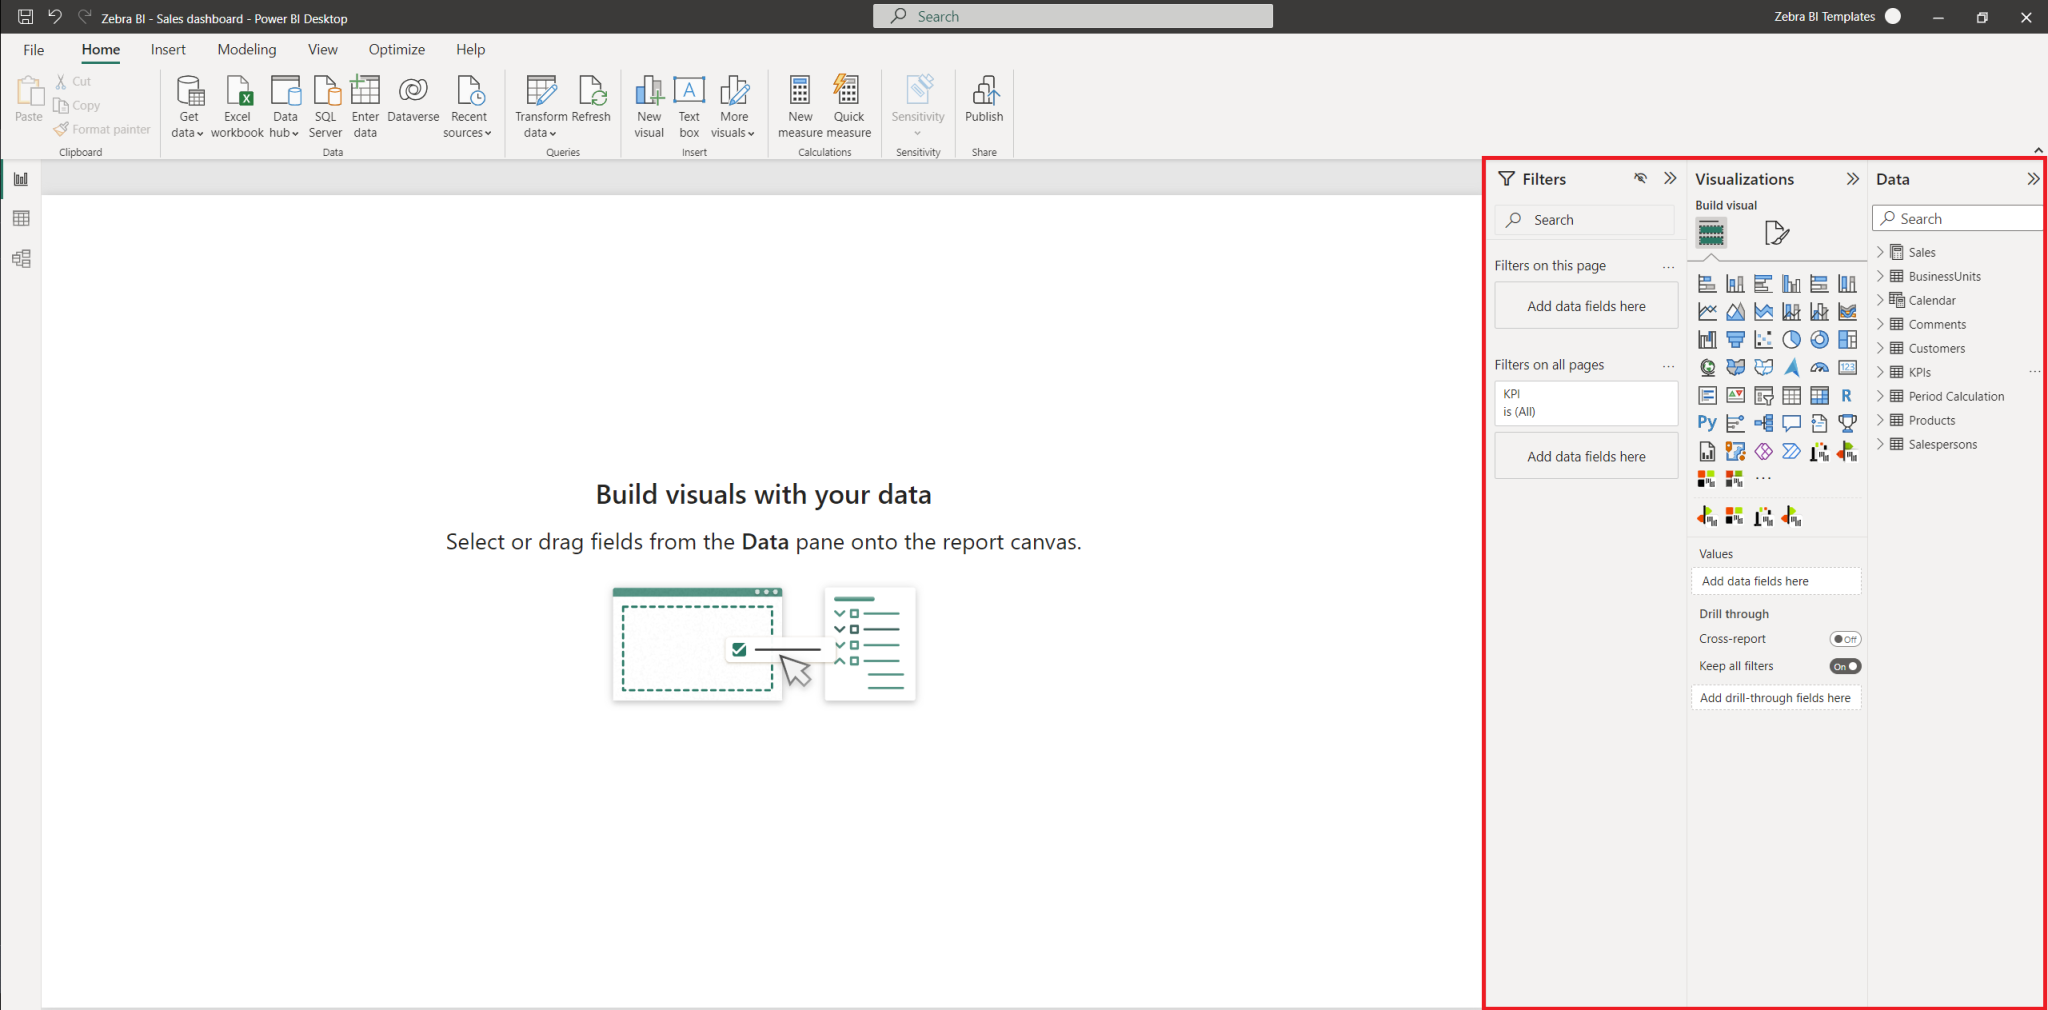Click the Format page pencil icon

[1777, 233]
